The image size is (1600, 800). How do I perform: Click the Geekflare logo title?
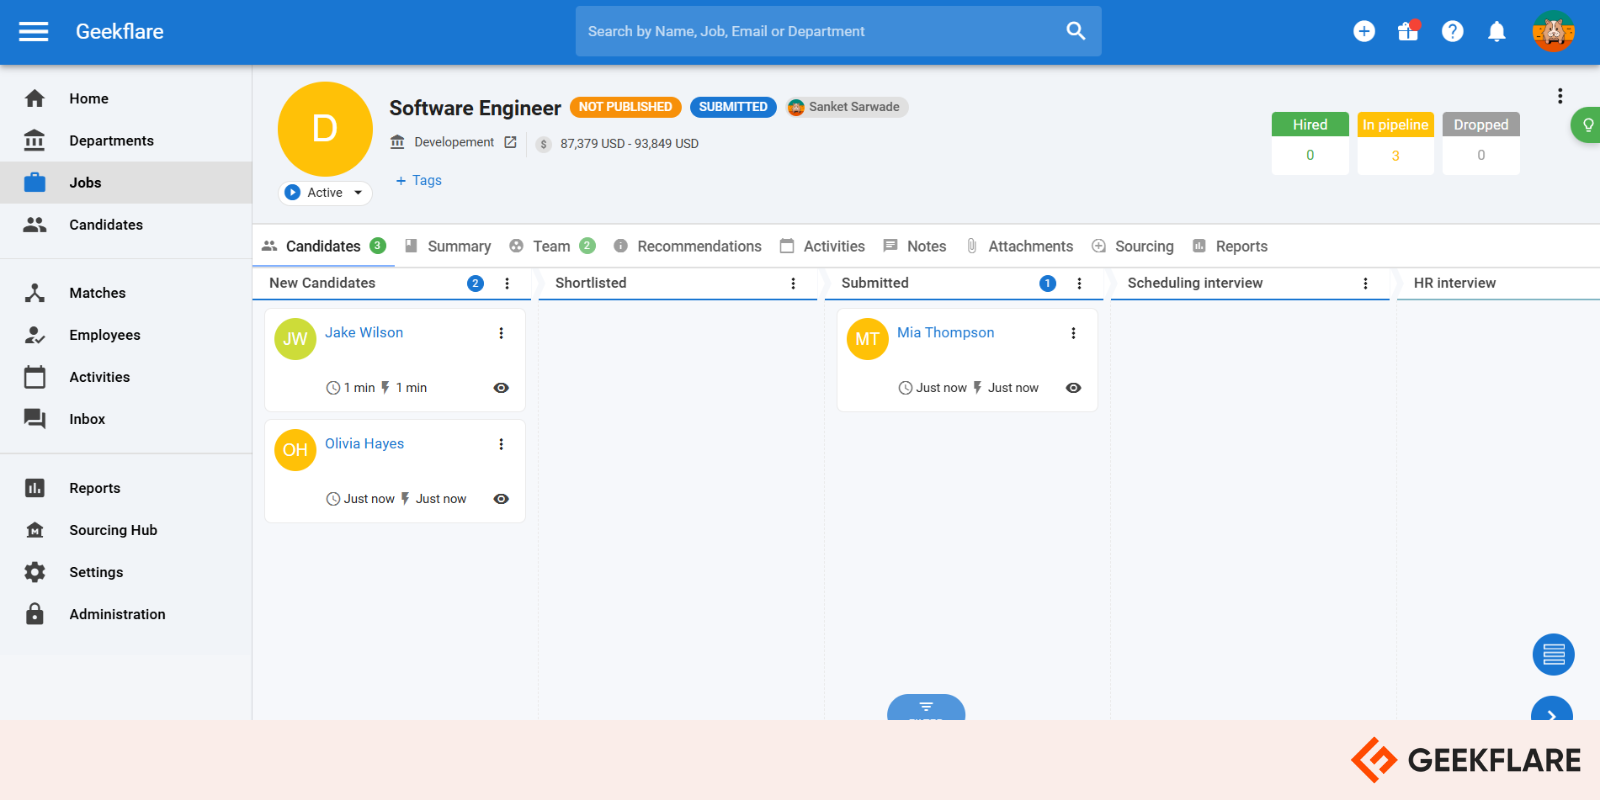tap(120, 31)
